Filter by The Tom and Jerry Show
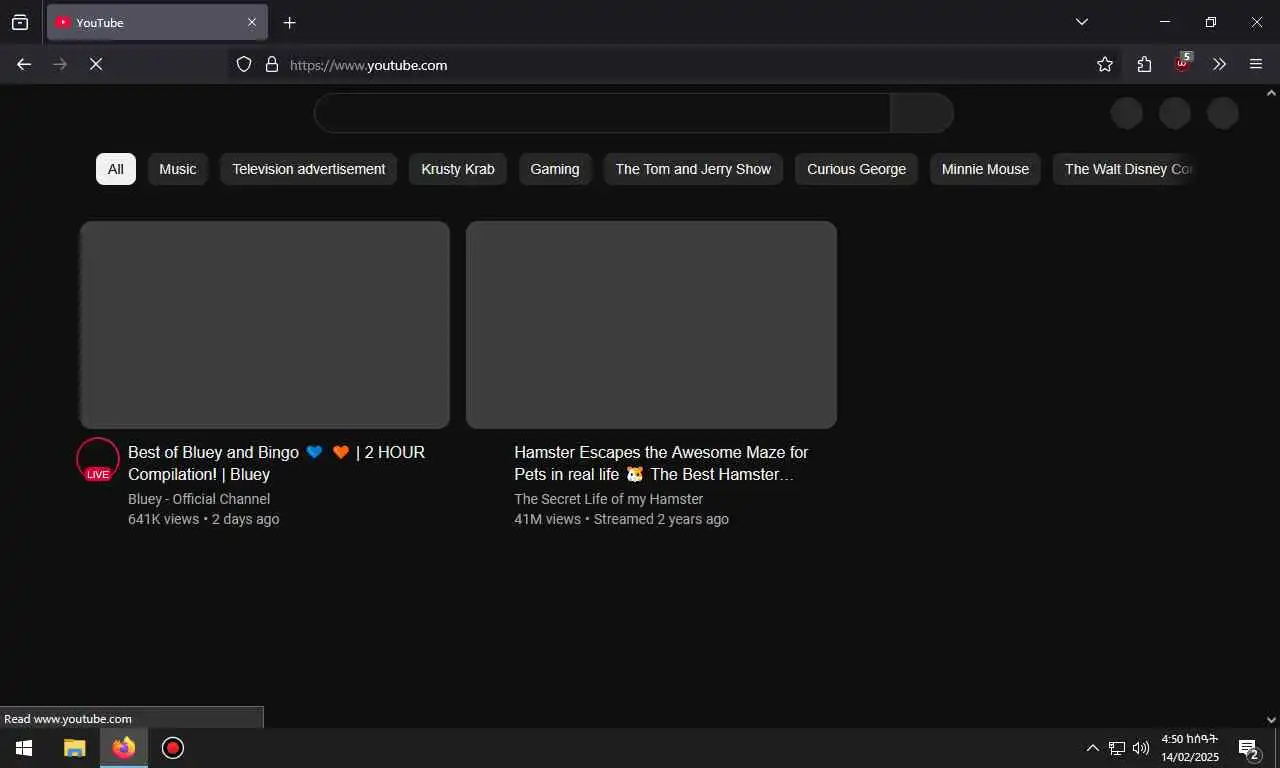Image resolution: width=1280 pixels, height=768 pixels. [693, 169]
